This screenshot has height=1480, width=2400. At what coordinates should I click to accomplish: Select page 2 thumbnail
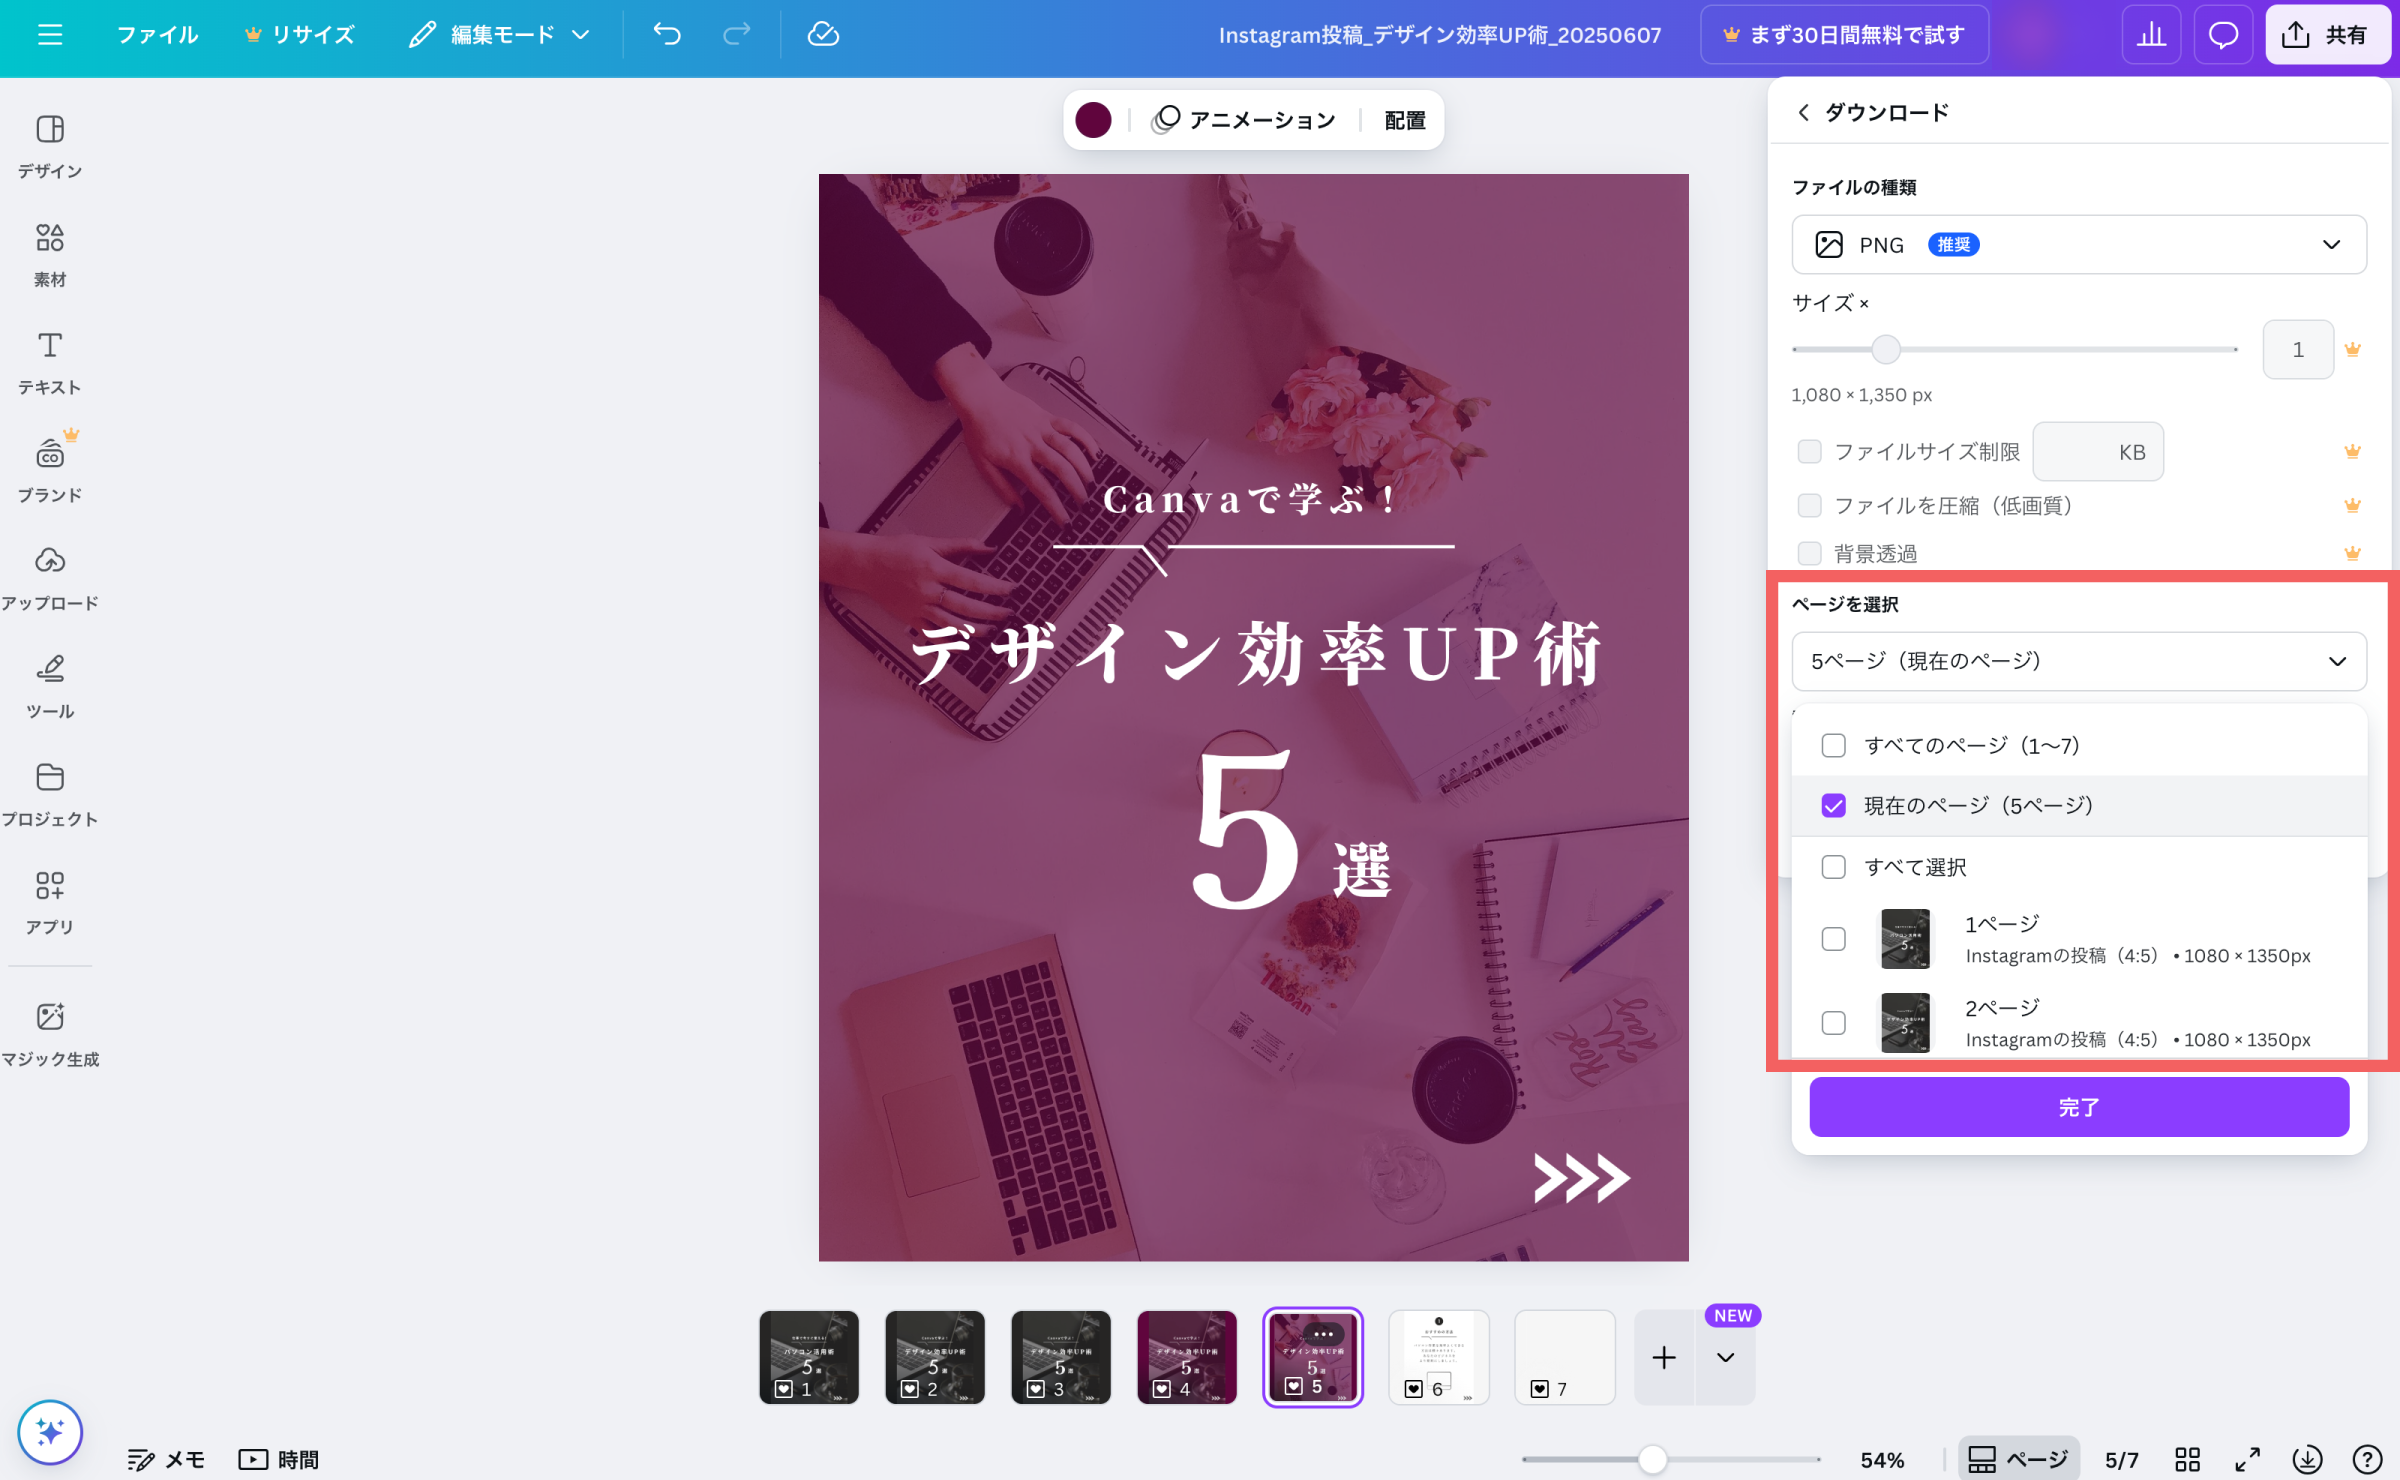[x=935, y=1357]
